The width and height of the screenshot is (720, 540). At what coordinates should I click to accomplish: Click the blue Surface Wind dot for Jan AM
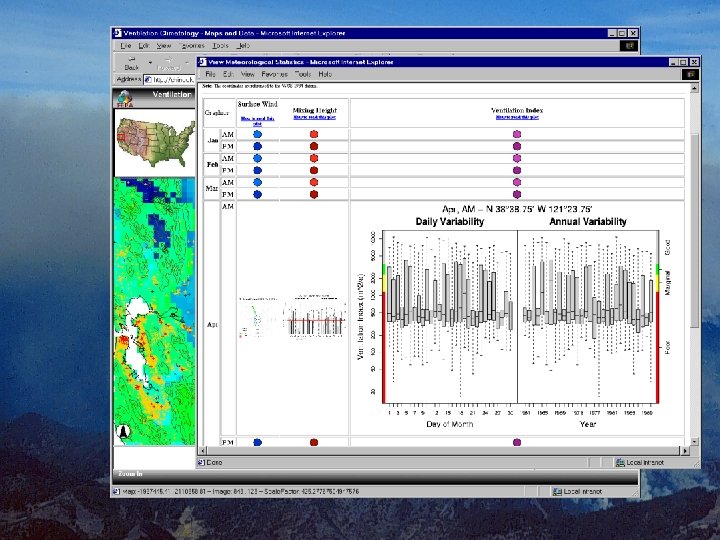pyautogui.click(x=257, y=134)
